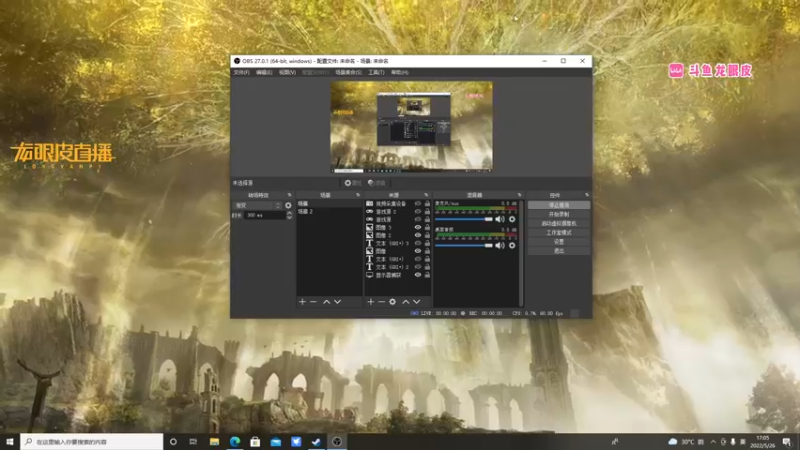Pop out the Scenes dock panel
This screenshot has width=800, height=450.
tap(358, 195)
